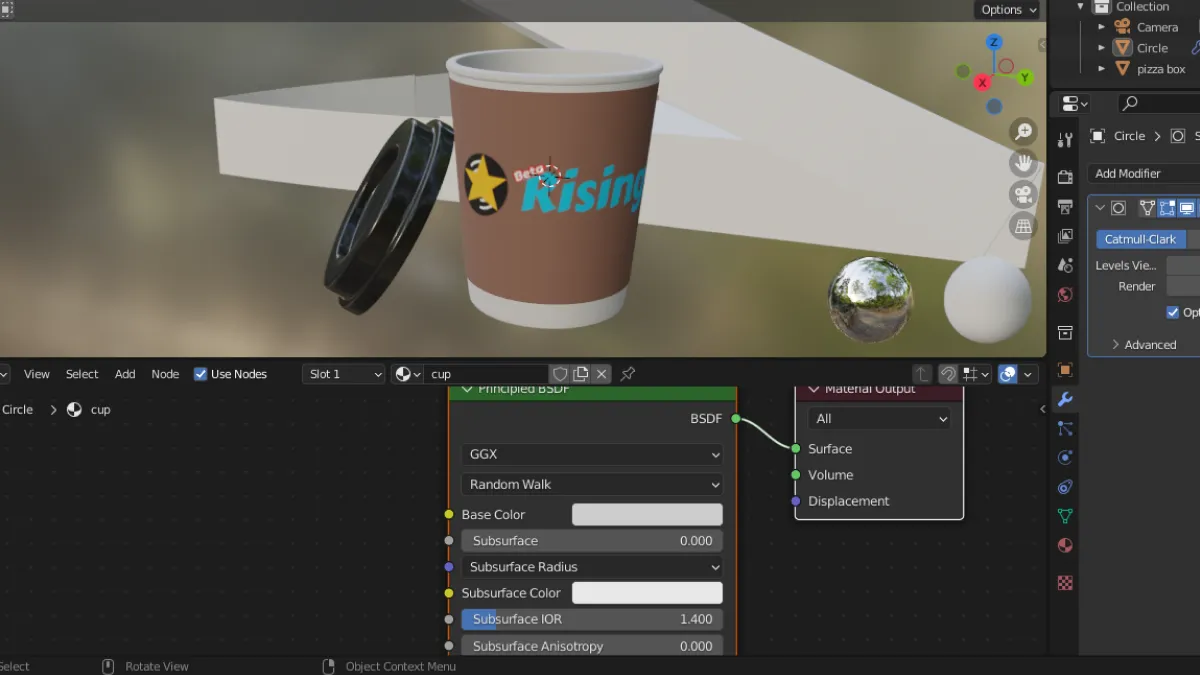Create a new material copy

[581, 374]
